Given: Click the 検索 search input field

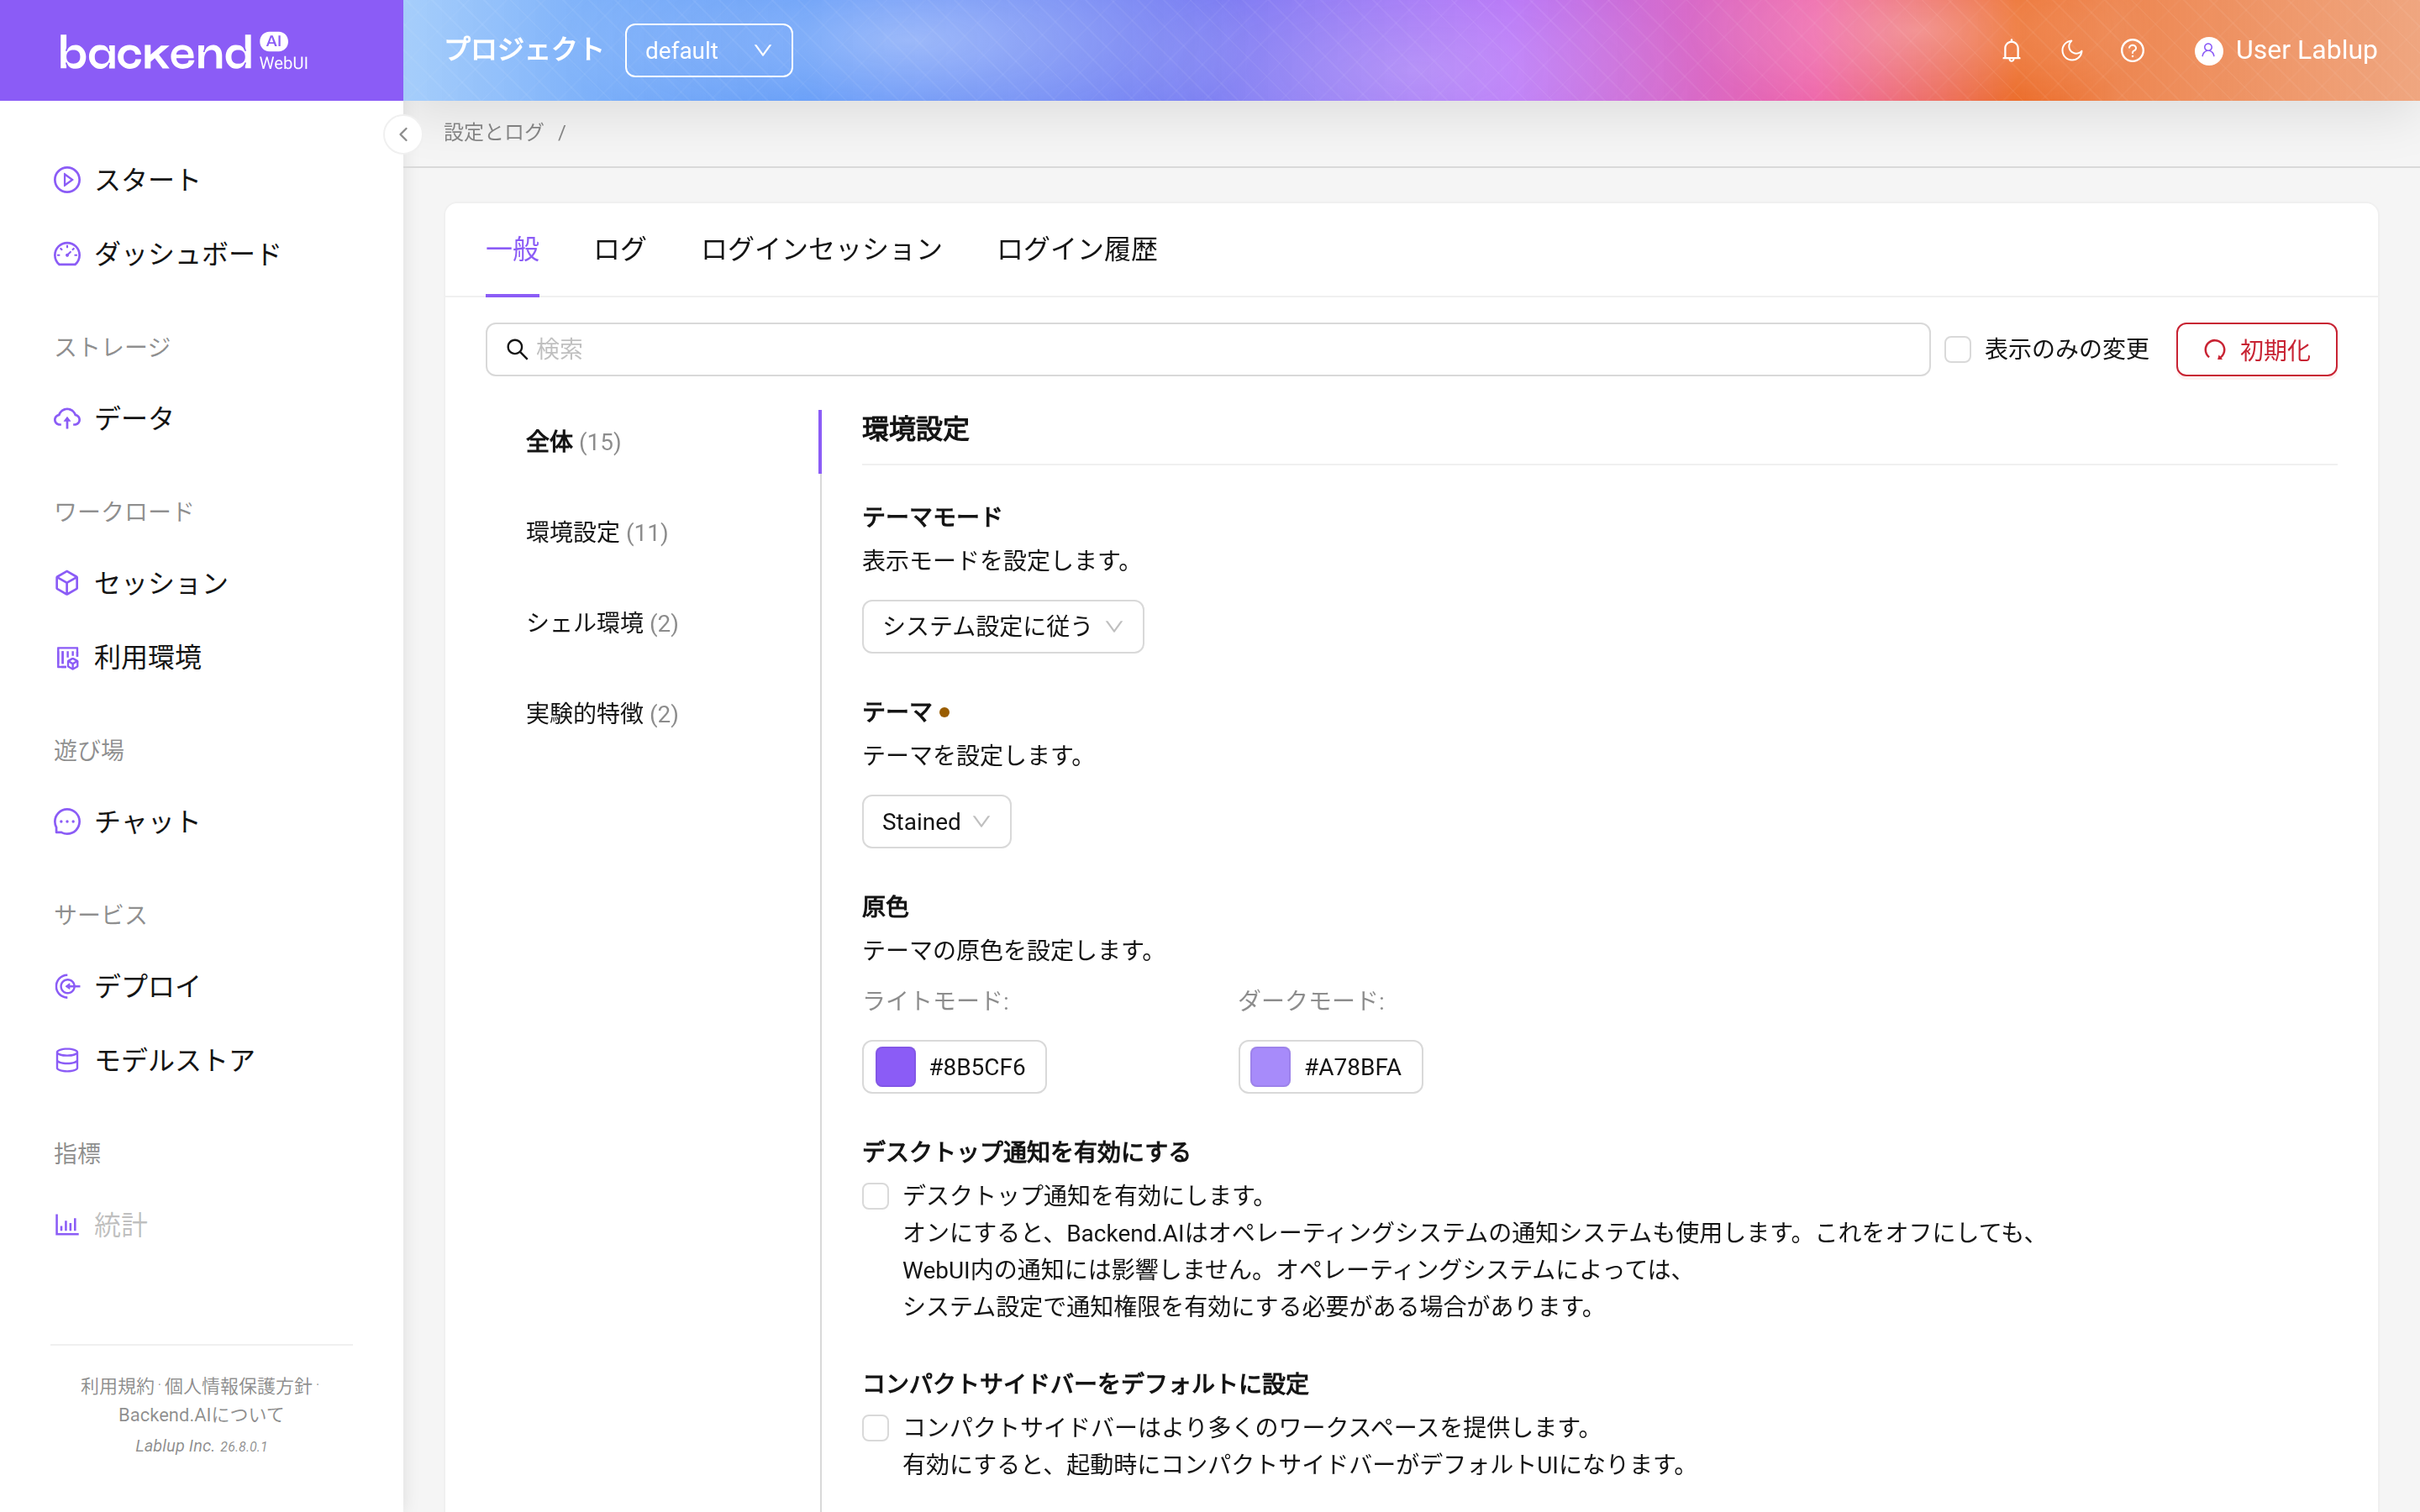Looking at the screenshot, I should (x=1207, y=349).
